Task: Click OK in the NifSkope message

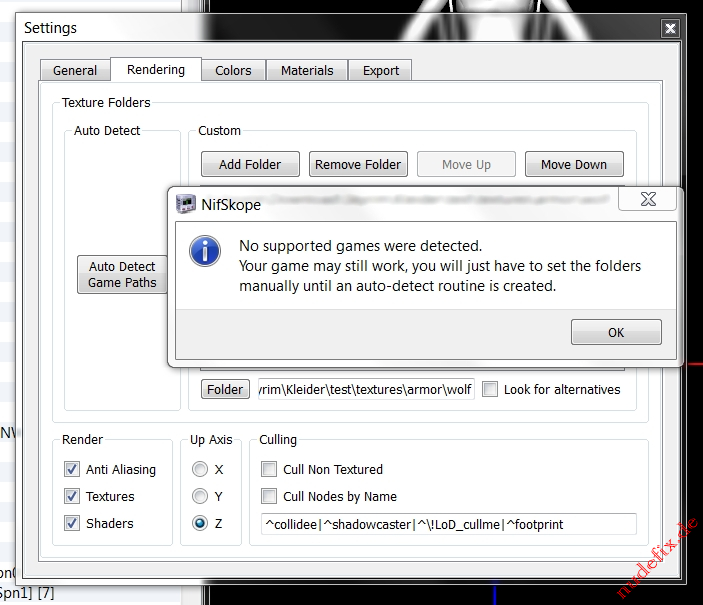Action: pyautogui.click(x=616, y=333)
